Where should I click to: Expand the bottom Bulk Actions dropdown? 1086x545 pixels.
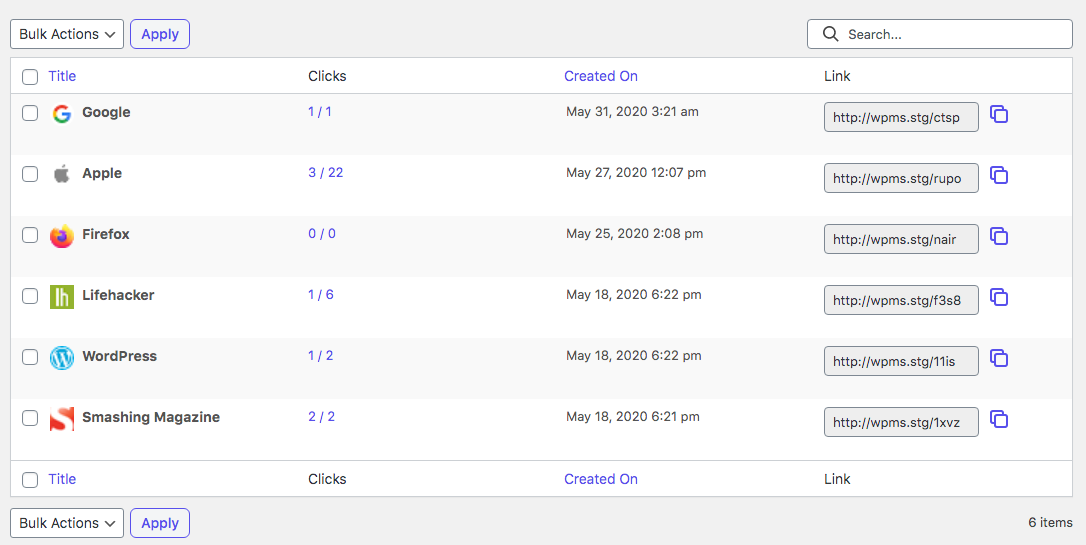pos(67,523)
